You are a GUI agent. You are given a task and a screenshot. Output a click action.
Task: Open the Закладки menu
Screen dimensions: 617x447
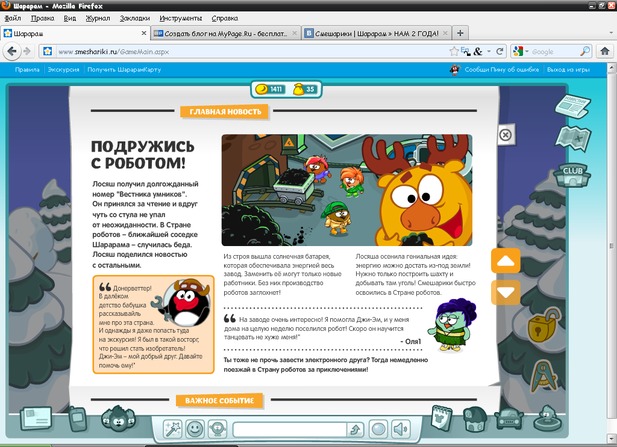coord(135,18)
